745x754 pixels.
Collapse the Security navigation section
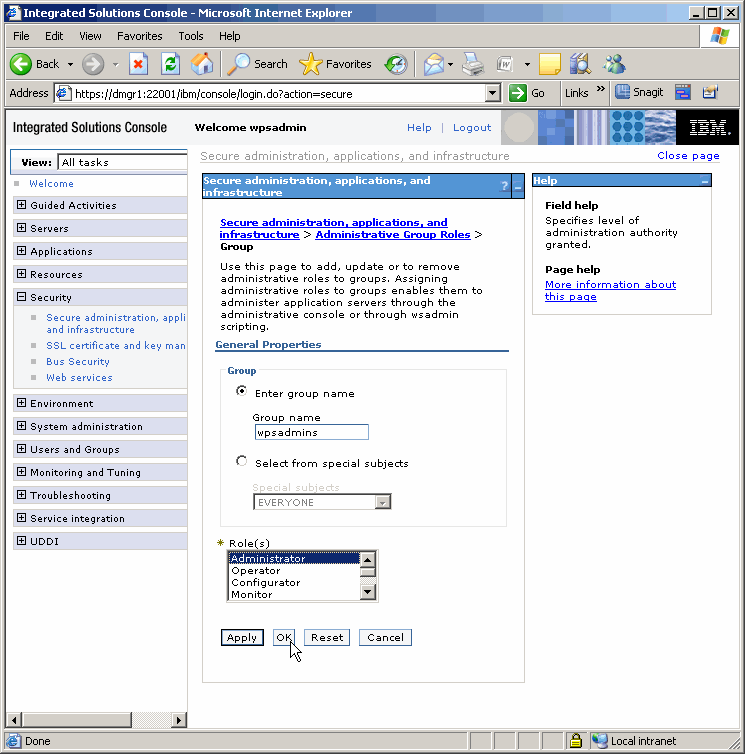(22, 297)
